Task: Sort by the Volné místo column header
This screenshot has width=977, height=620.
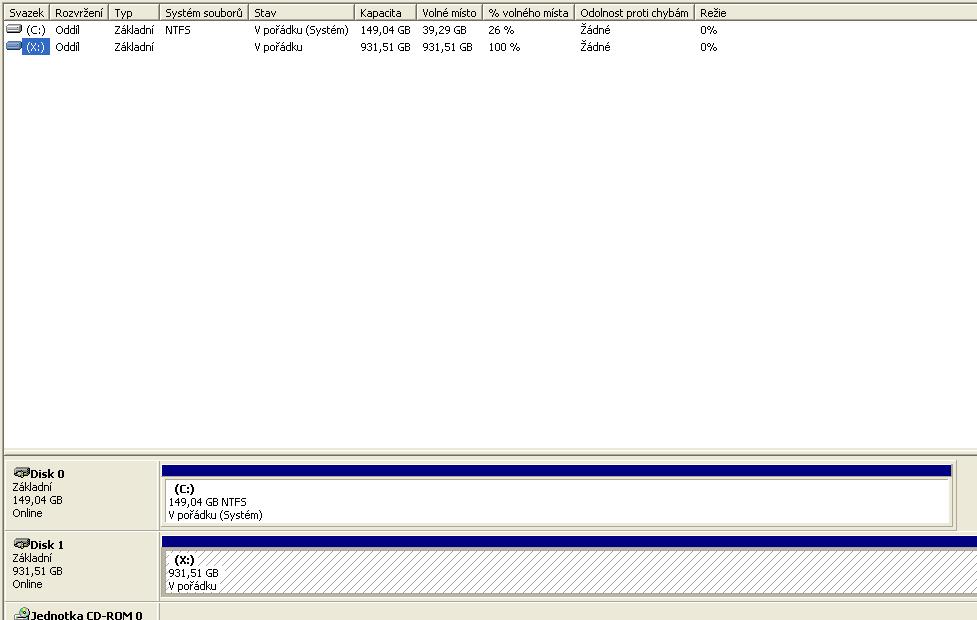Action: point(449,12)
